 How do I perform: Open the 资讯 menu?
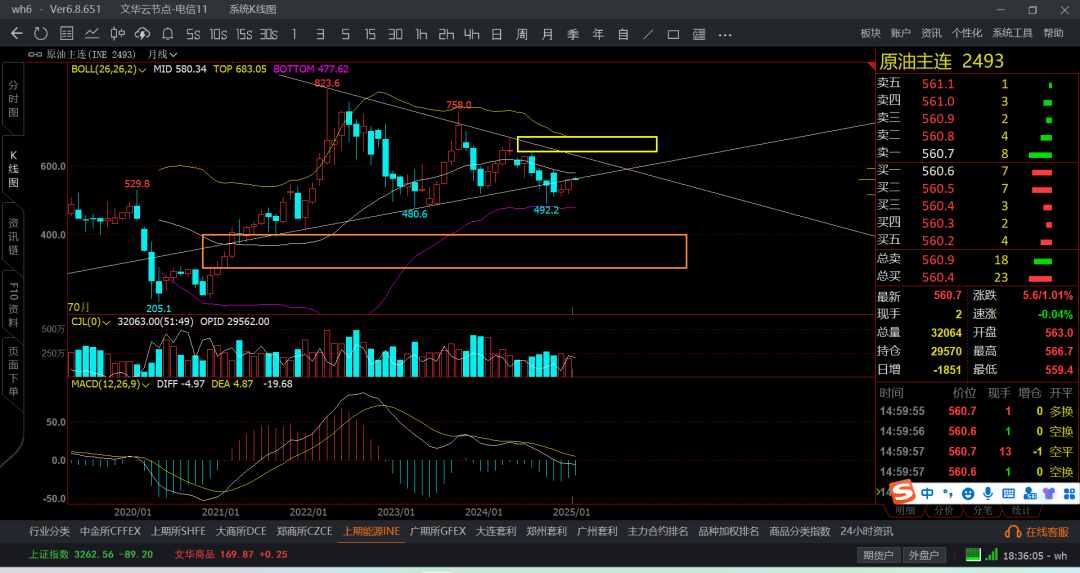pos(931,33)
